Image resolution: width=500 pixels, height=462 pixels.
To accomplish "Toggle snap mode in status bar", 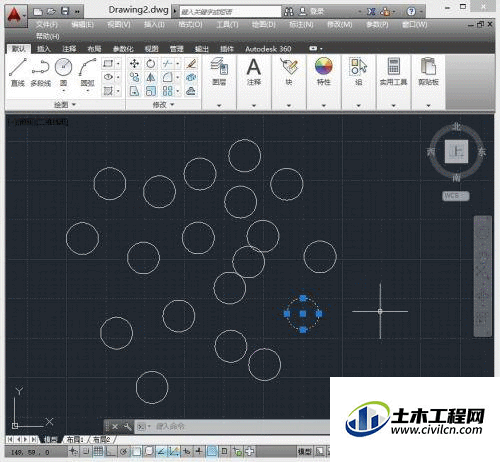I will tap(86, 452).
